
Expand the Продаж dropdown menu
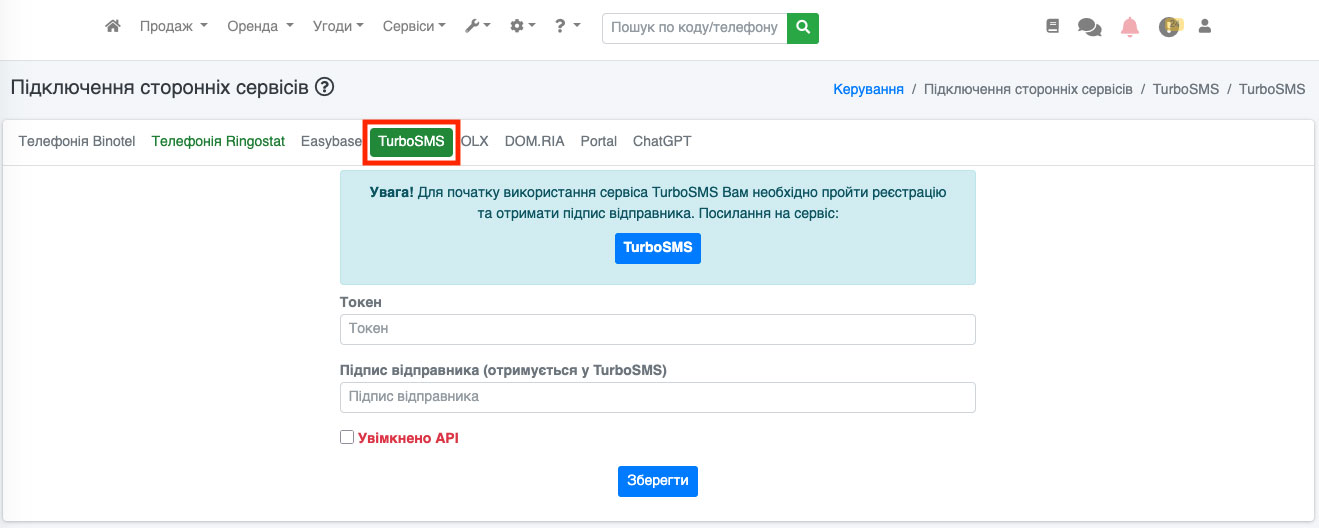point(173,27)
